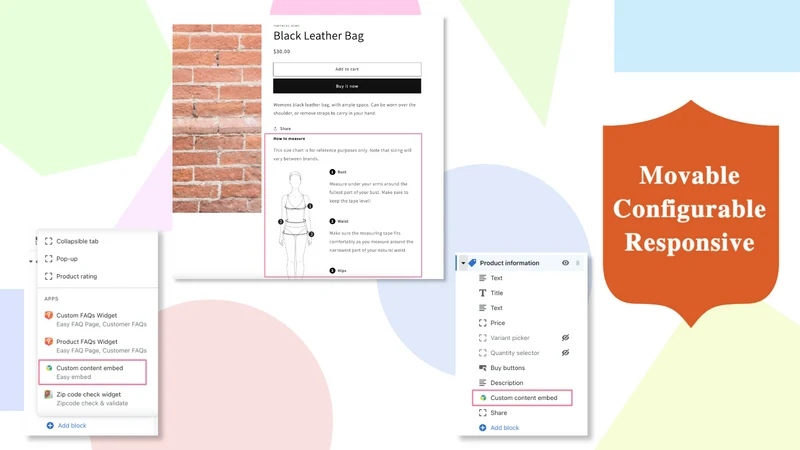
Task: Click the Product information tag icon
Action: 472,263
